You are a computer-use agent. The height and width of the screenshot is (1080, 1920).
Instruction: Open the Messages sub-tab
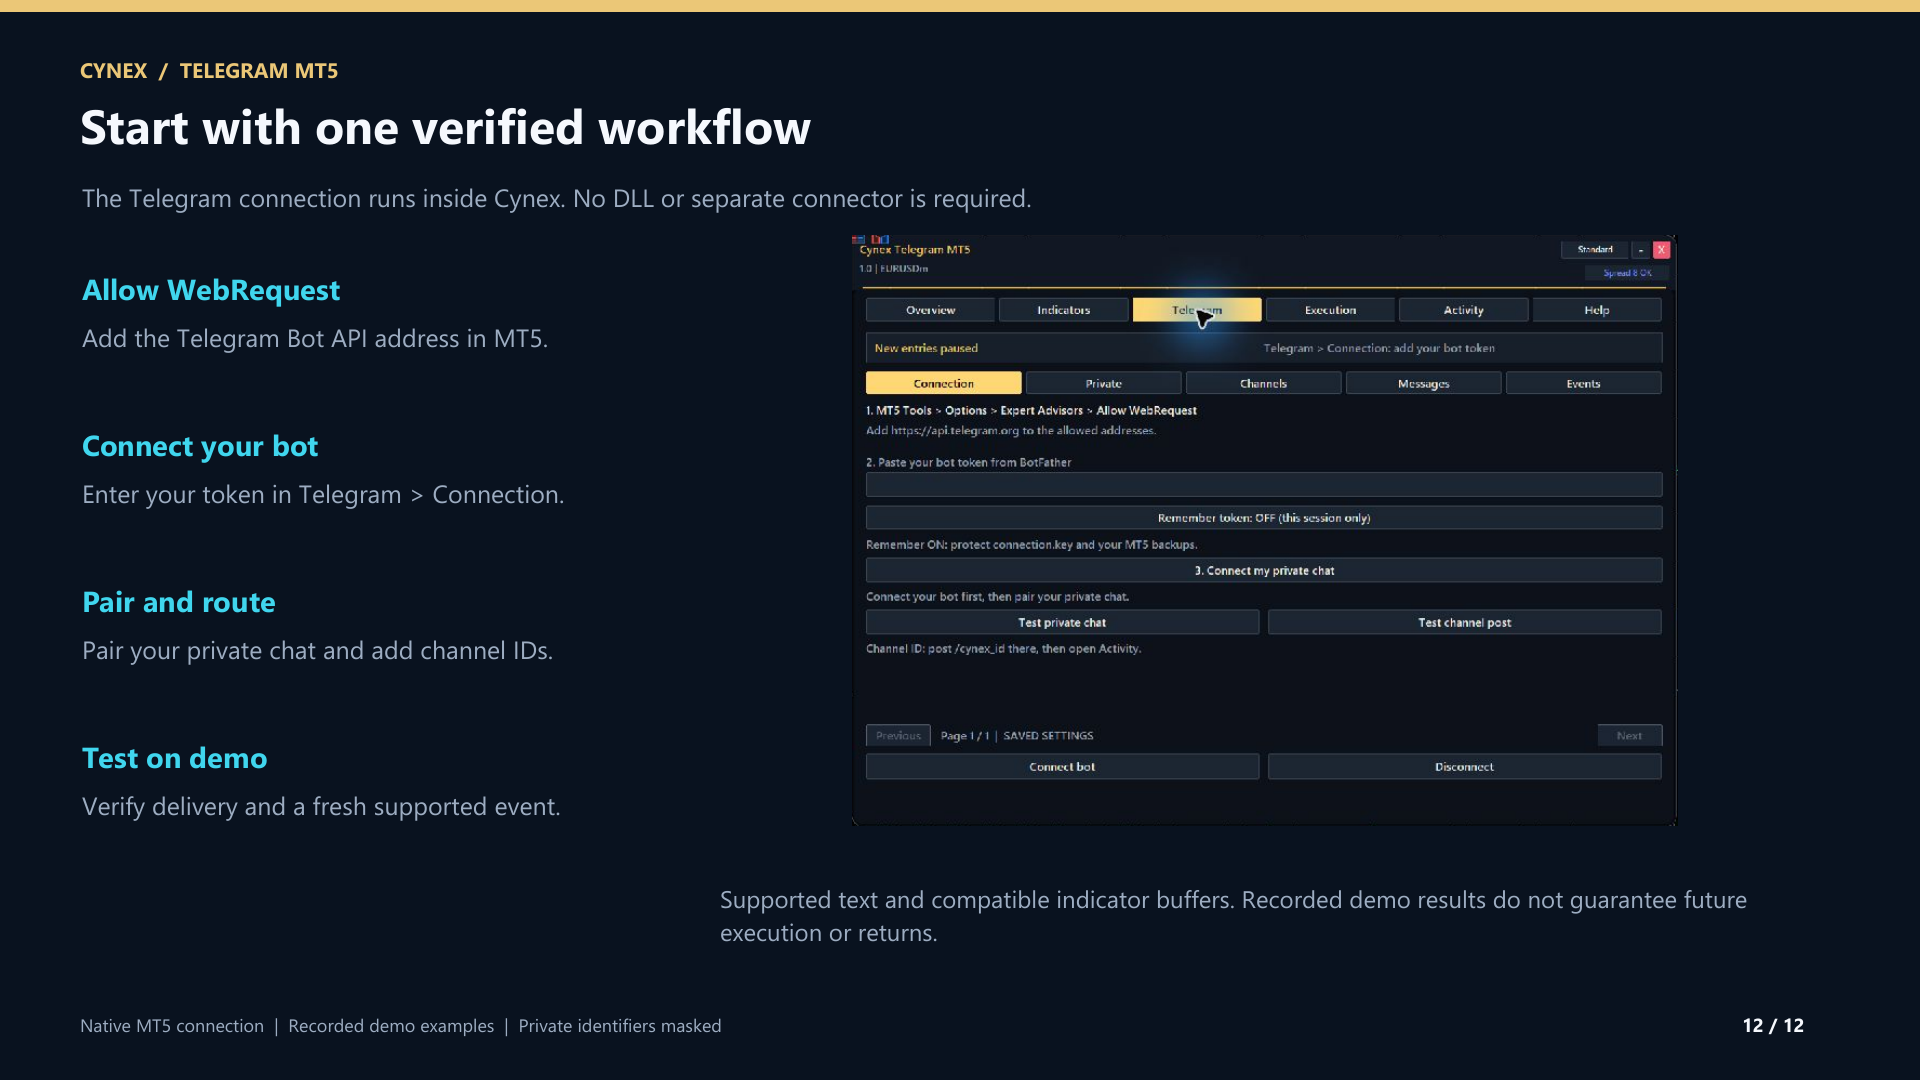1423,383
